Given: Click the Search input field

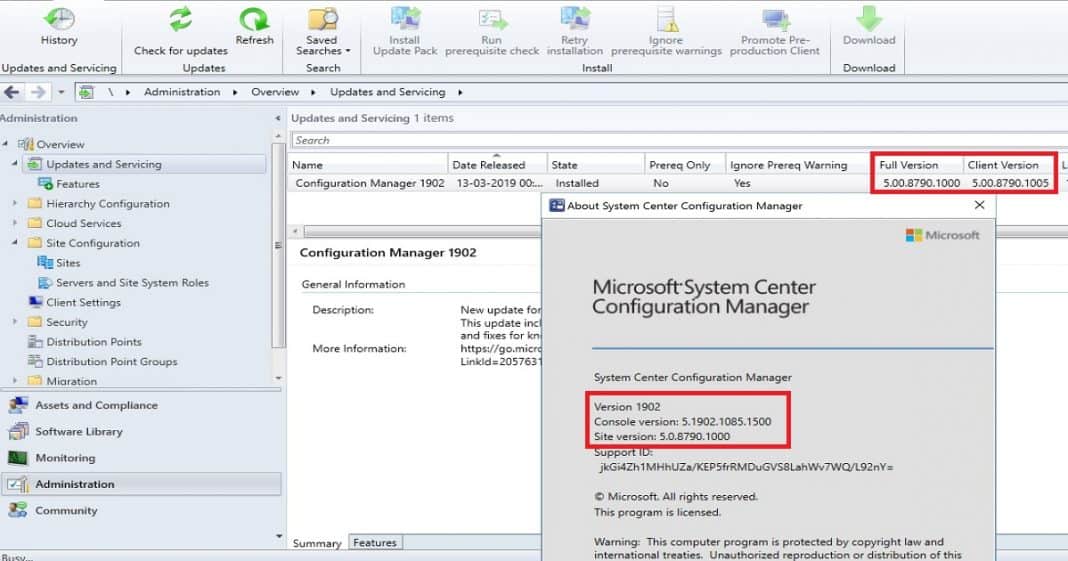Looking at the screenshot, I should [x=678, y=140].
